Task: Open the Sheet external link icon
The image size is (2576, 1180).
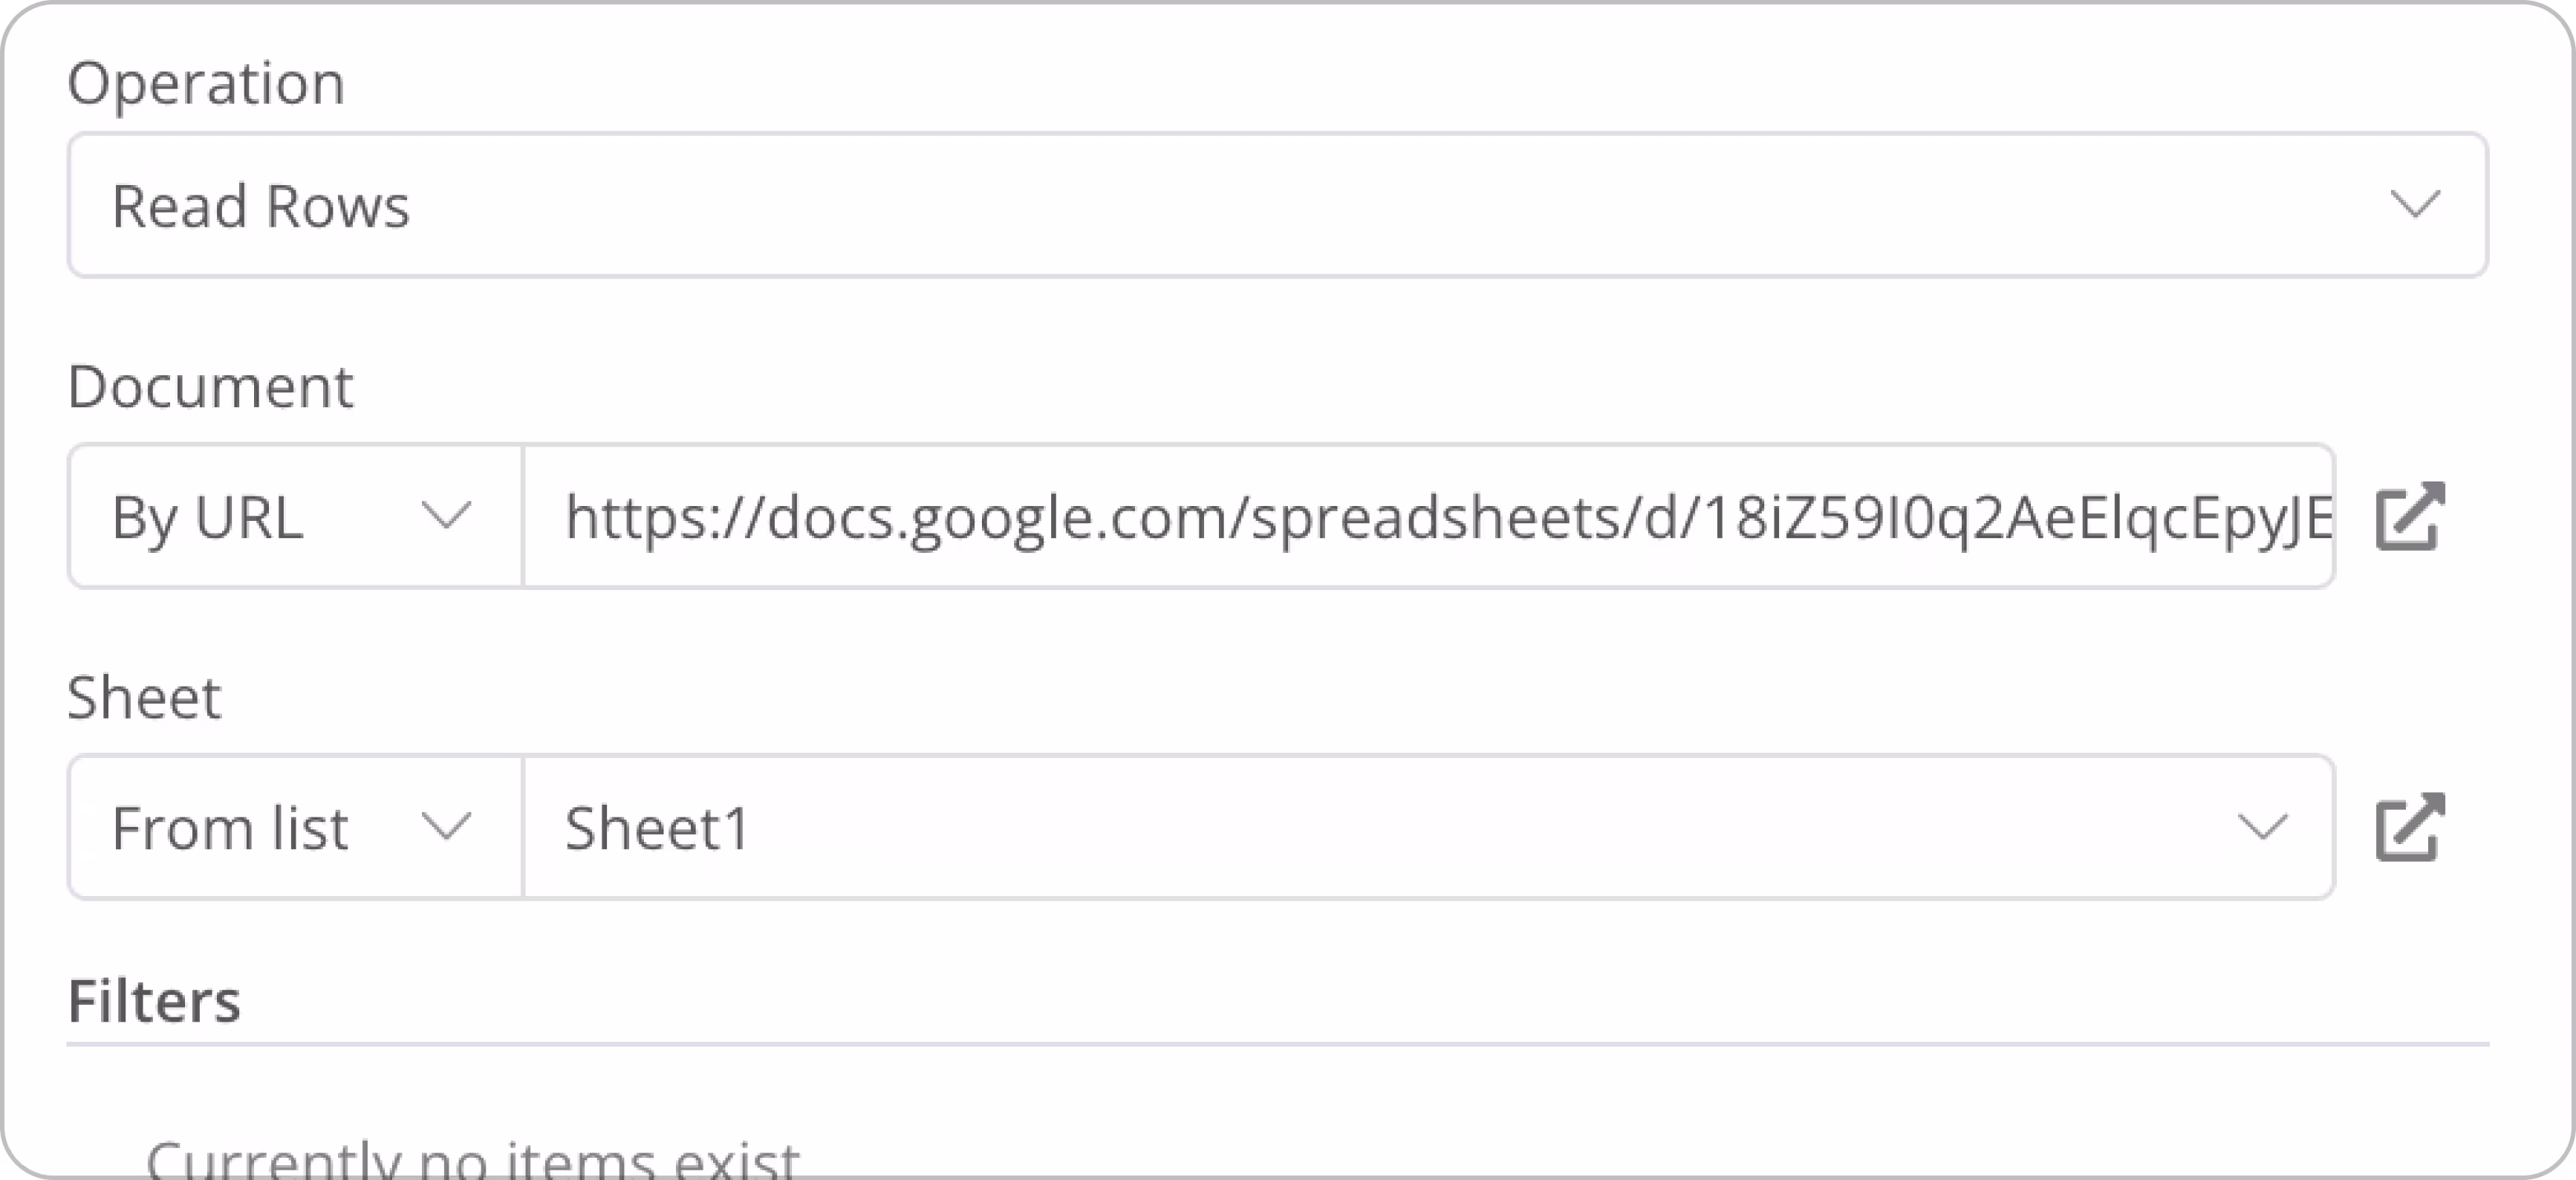Action: click(x=2409, y=827)
